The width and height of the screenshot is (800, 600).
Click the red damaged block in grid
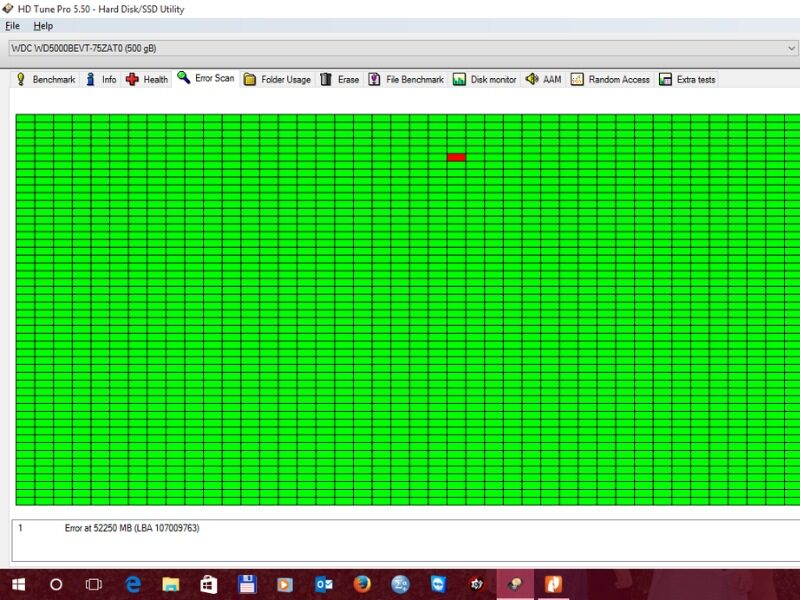coord(456,157)
